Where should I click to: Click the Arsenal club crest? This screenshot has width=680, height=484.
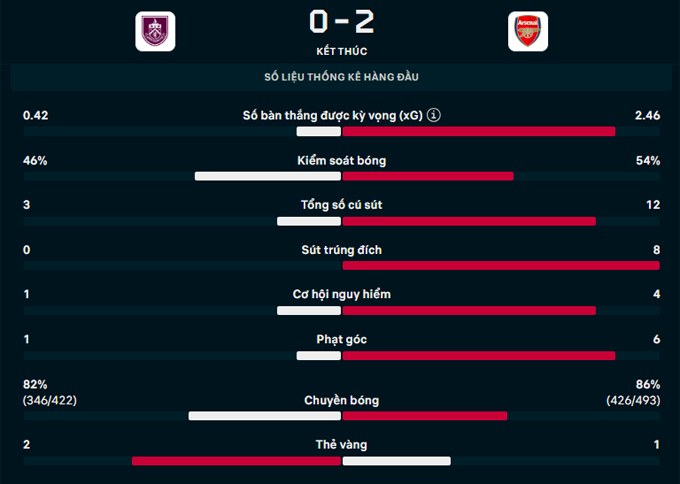pos(527,31)
